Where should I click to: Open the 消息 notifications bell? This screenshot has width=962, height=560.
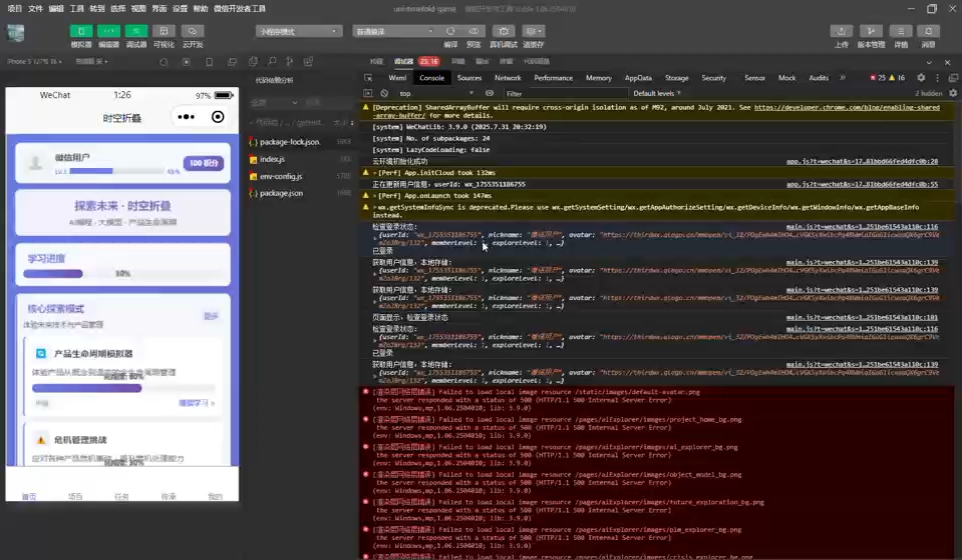928,31
